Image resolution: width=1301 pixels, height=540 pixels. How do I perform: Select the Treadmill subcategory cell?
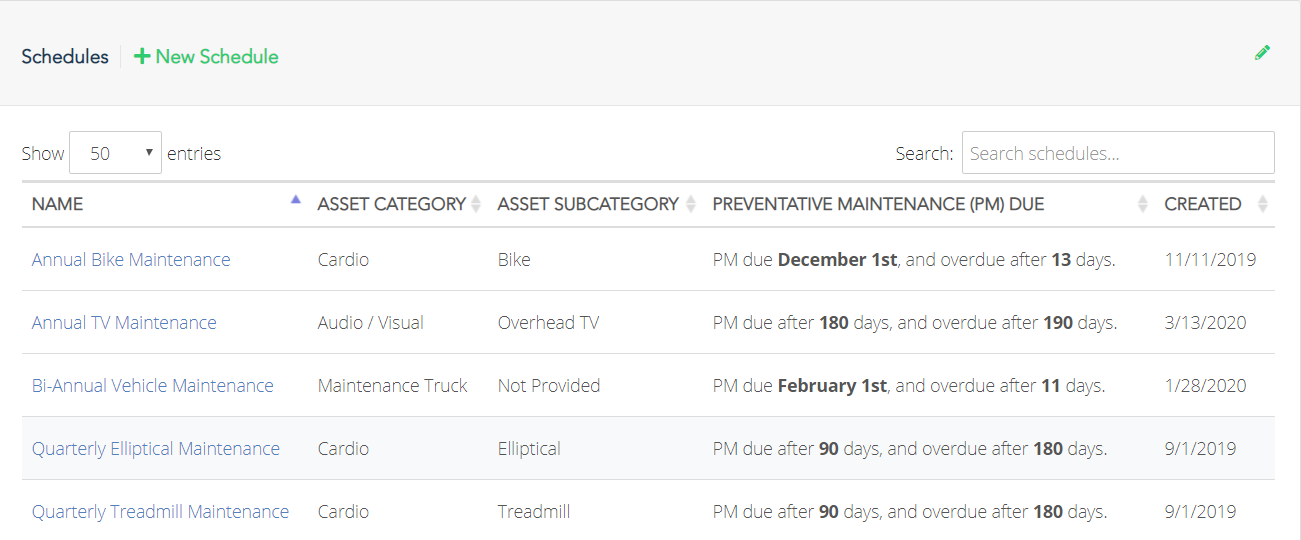click(x=534, y=511)
